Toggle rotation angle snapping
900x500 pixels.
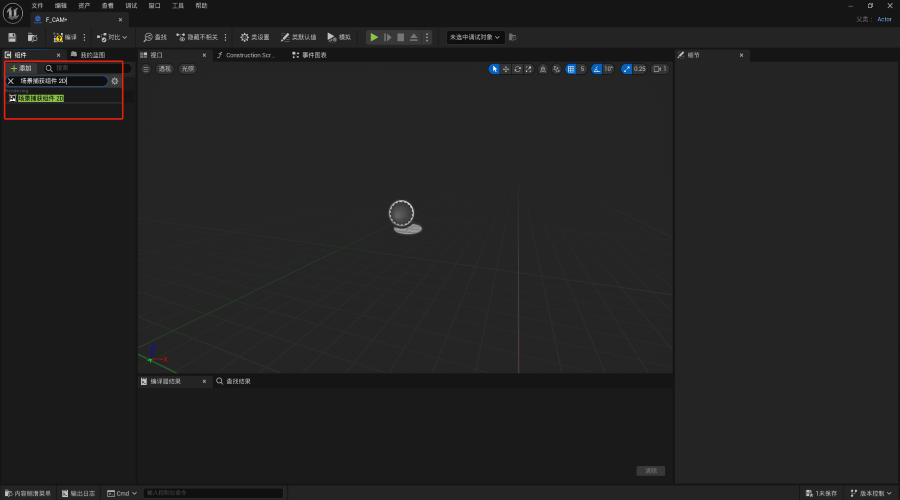(597, 69)
